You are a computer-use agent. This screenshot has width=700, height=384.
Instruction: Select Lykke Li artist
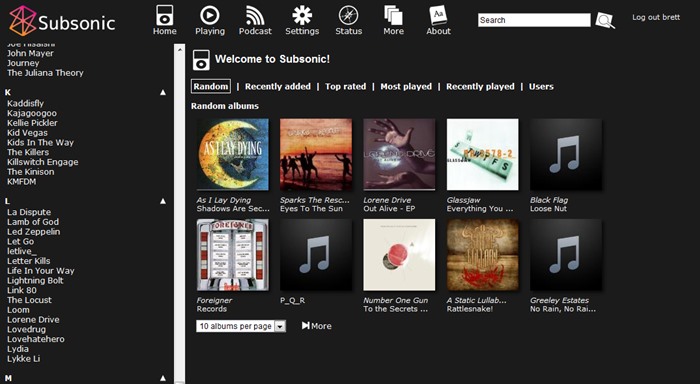coord(24,359)
